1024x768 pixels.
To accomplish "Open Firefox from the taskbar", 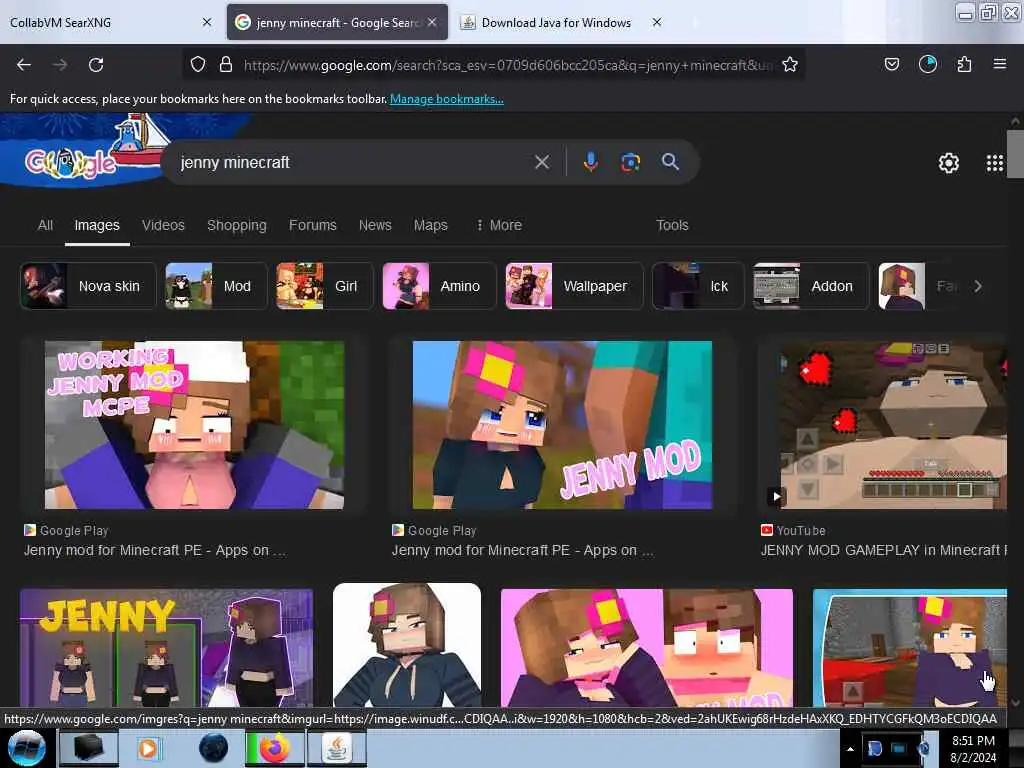I will pyautogui.click(x=275, y=748).
